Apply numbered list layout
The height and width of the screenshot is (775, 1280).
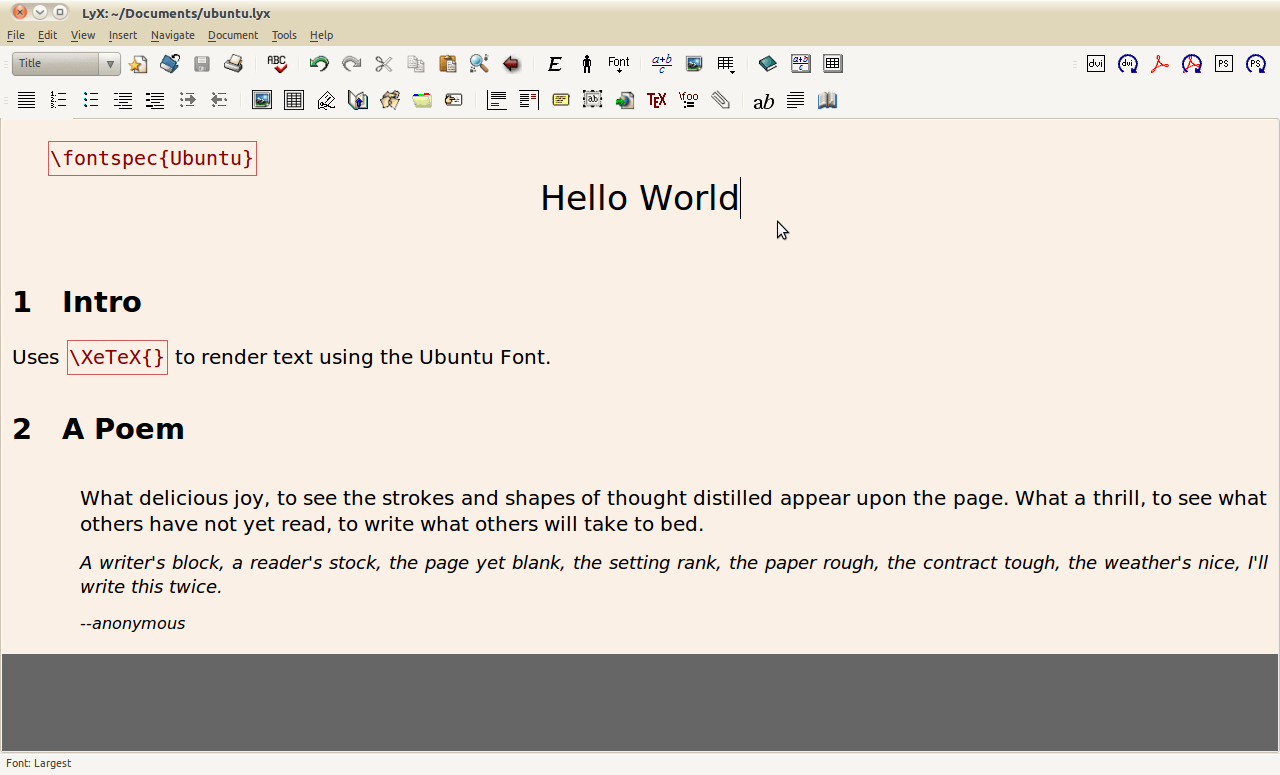coord(59,100)
